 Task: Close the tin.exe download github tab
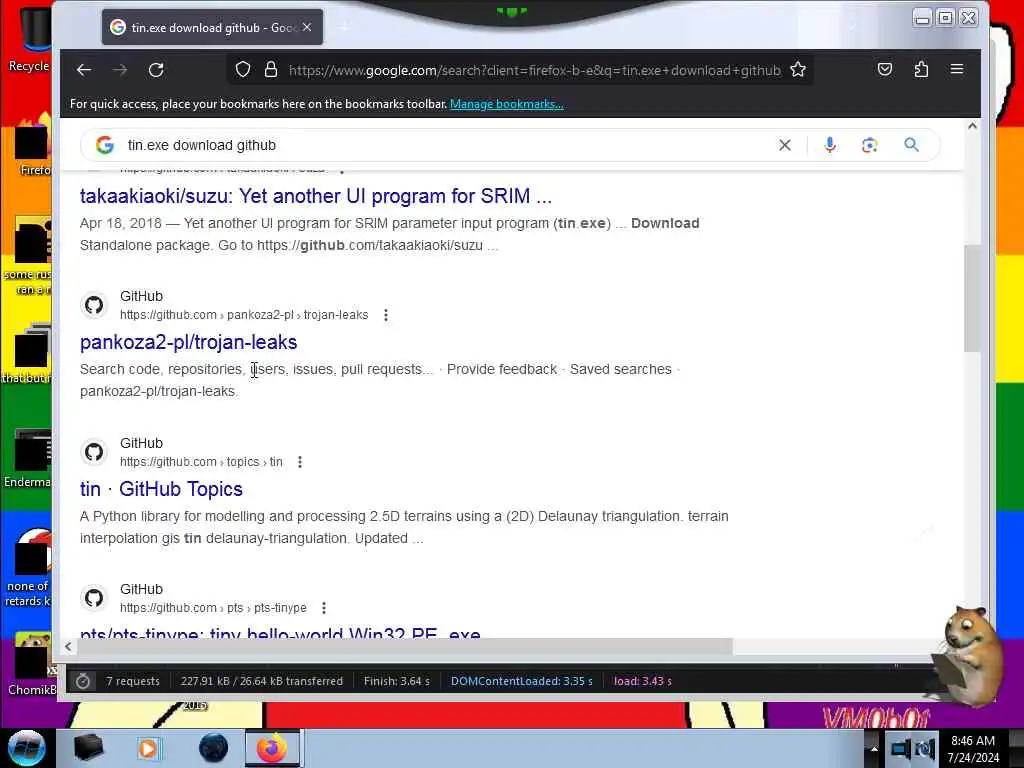307,27
